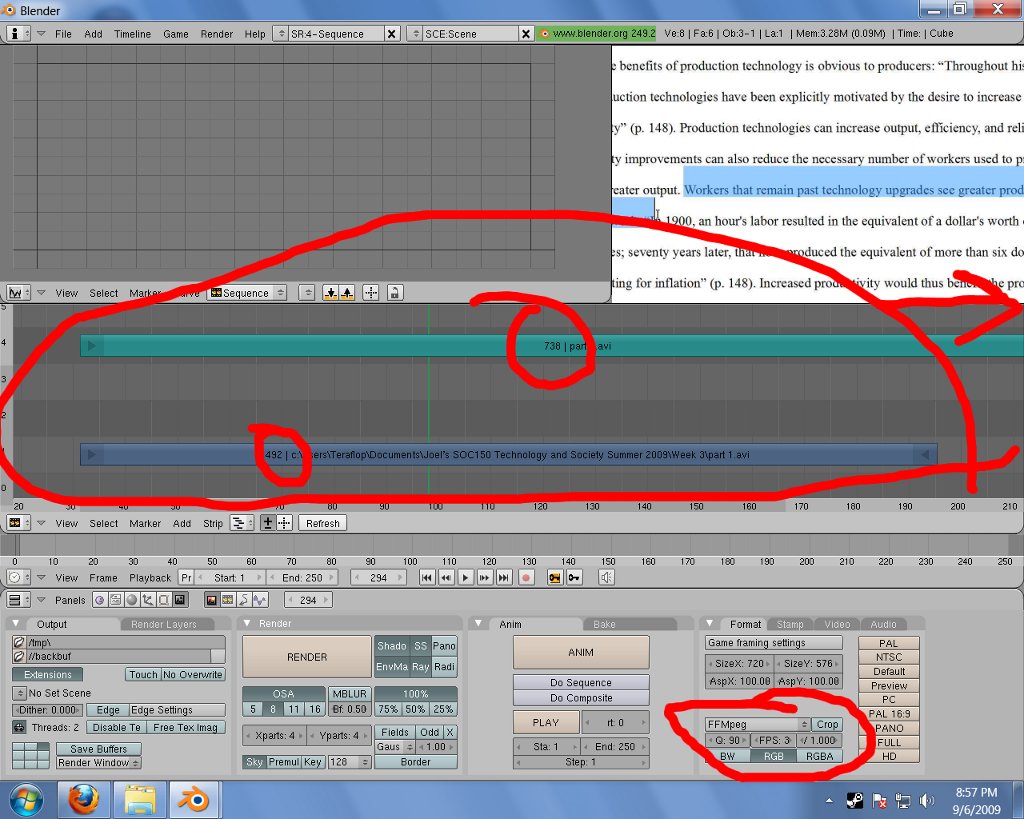Click the delete keyframe key icon
1024x819 pixels.
click(574, 577)
